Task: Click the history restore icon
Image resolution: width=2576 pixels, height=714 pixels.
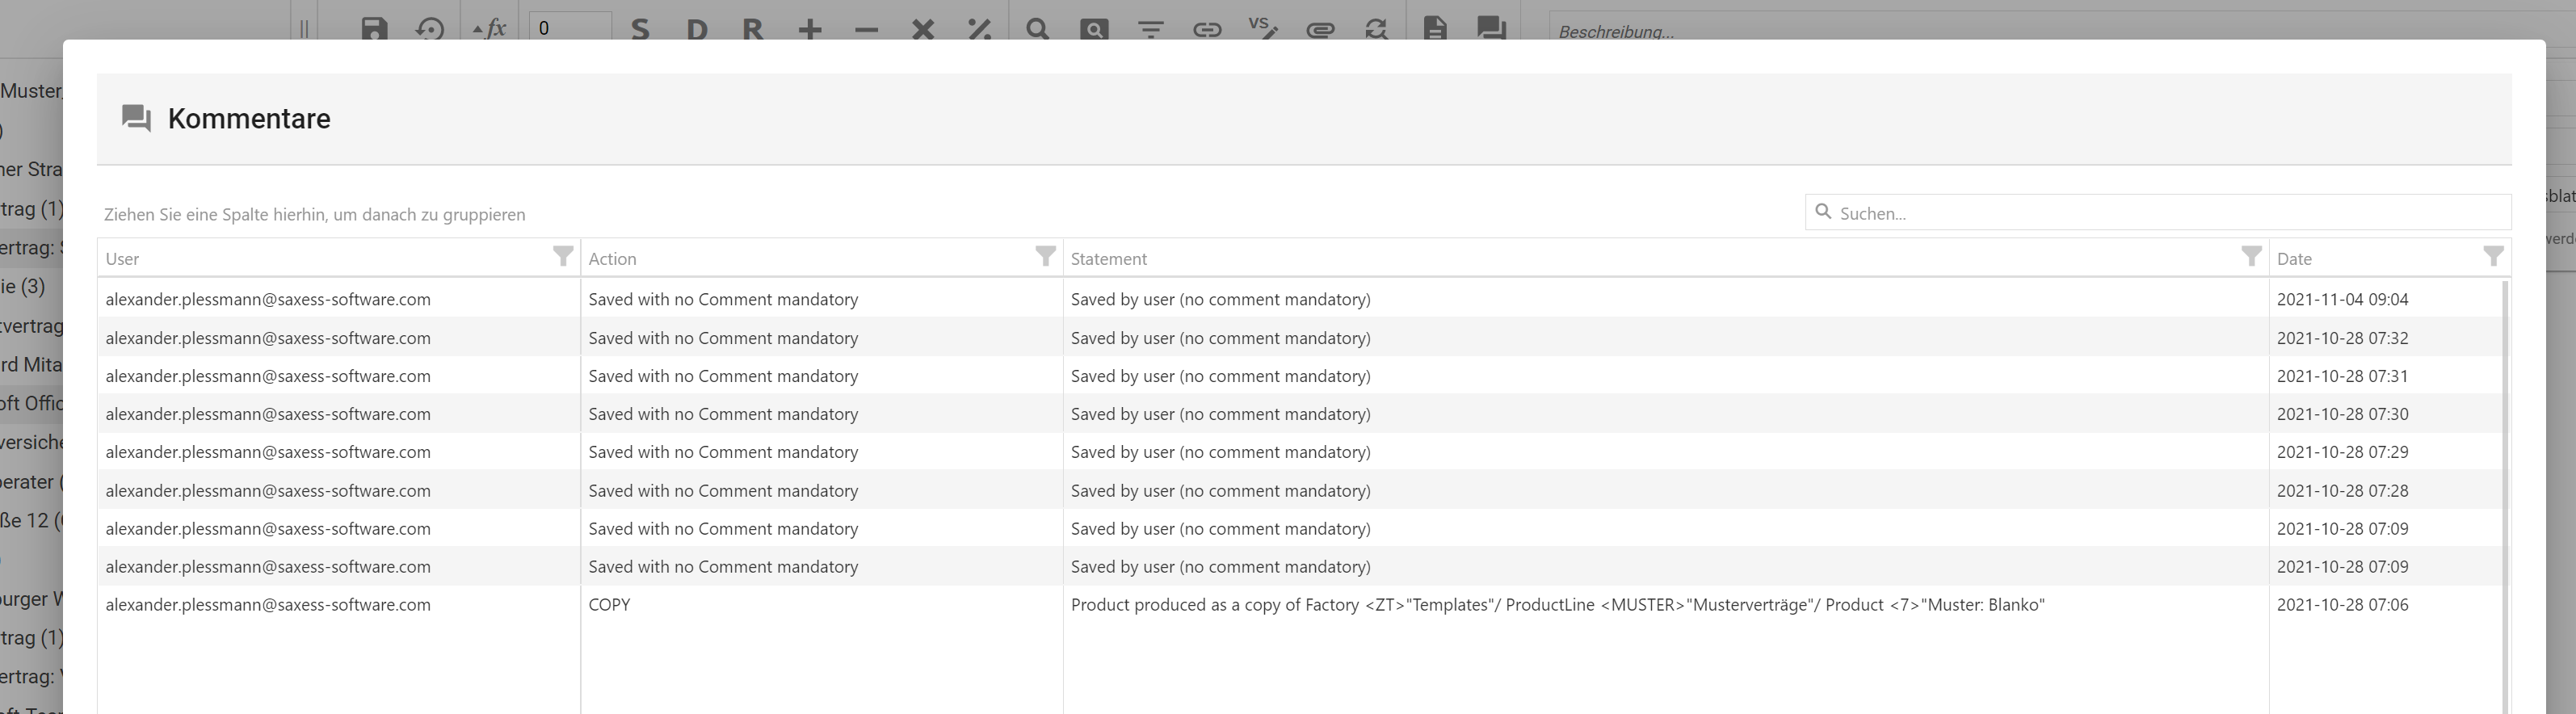Action: [x=430, y=28]
